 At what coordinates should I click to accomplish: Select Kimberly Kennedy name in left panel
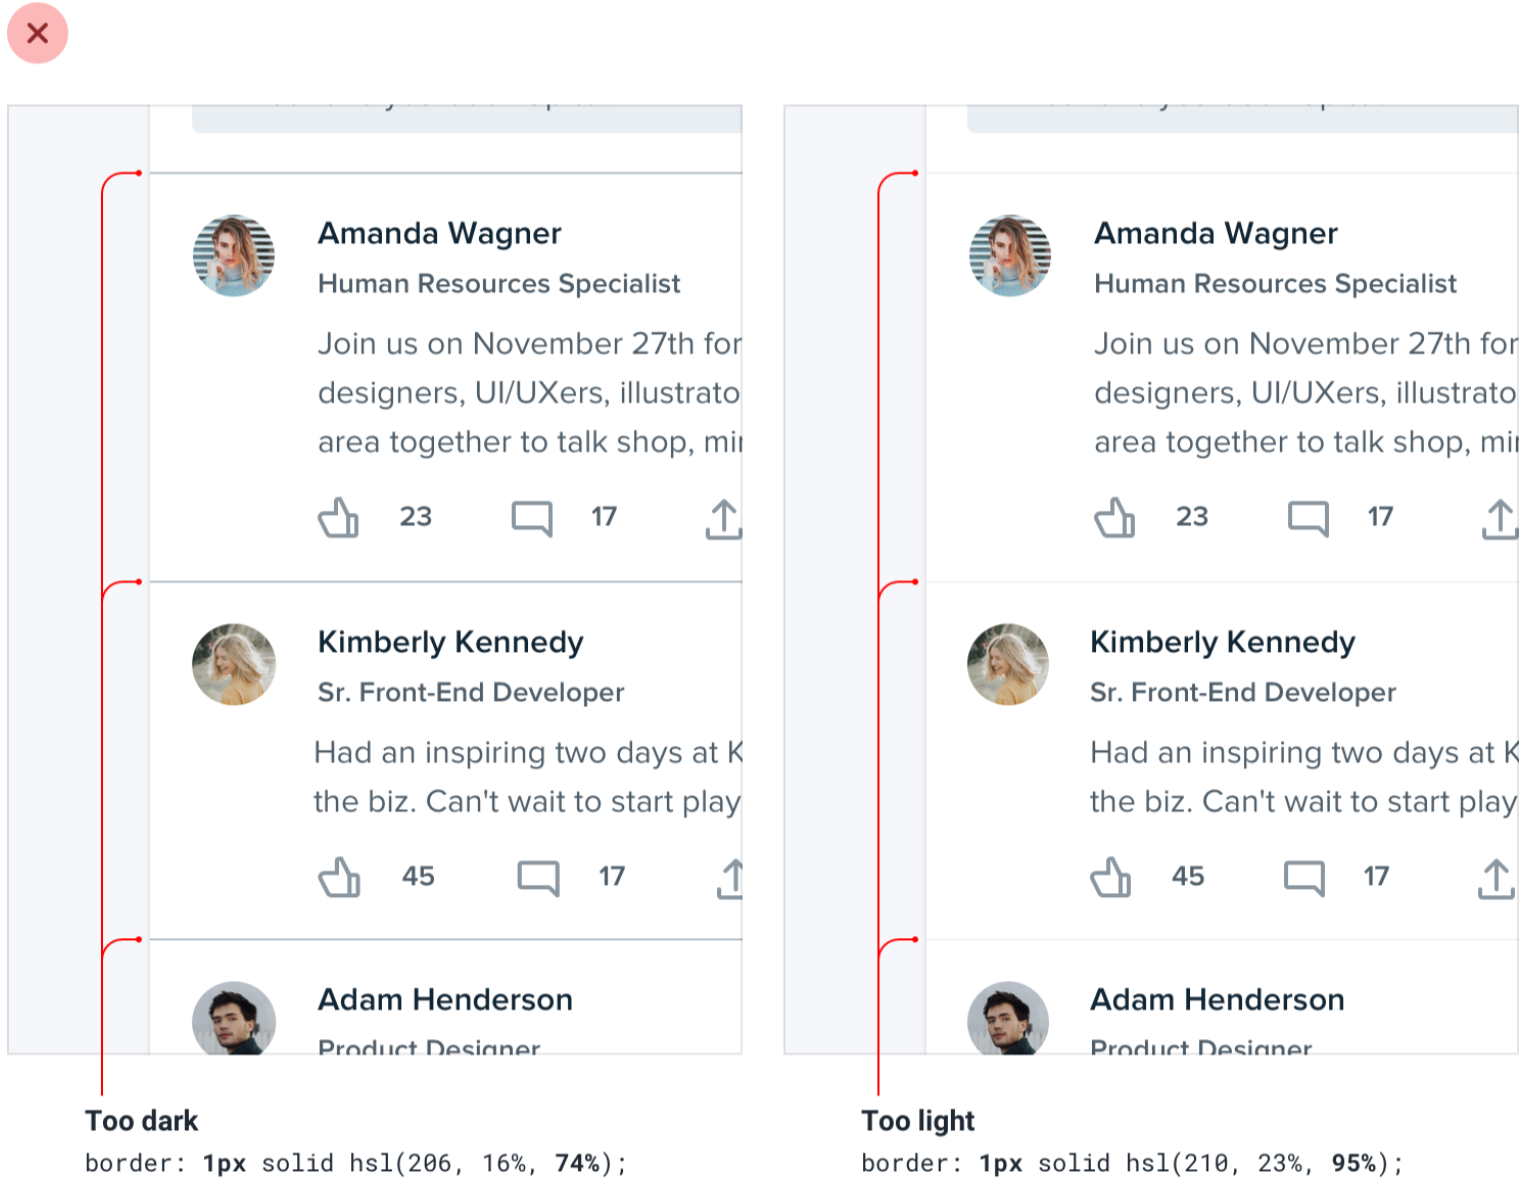450,642
